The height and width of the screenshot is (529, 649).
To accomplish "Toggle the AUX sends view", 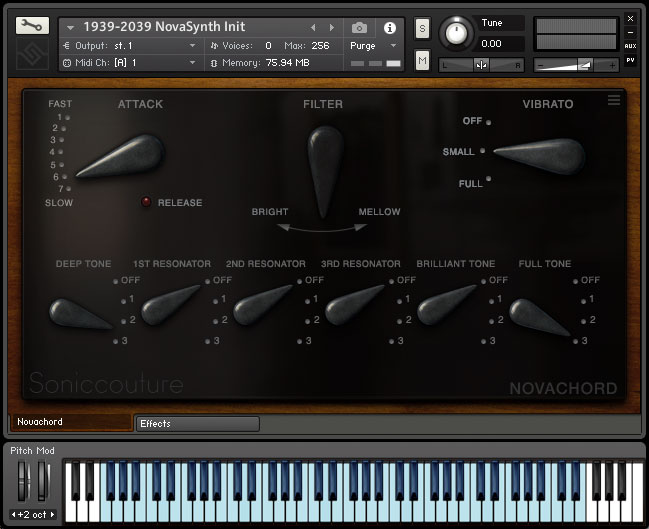I will point(630,46).
